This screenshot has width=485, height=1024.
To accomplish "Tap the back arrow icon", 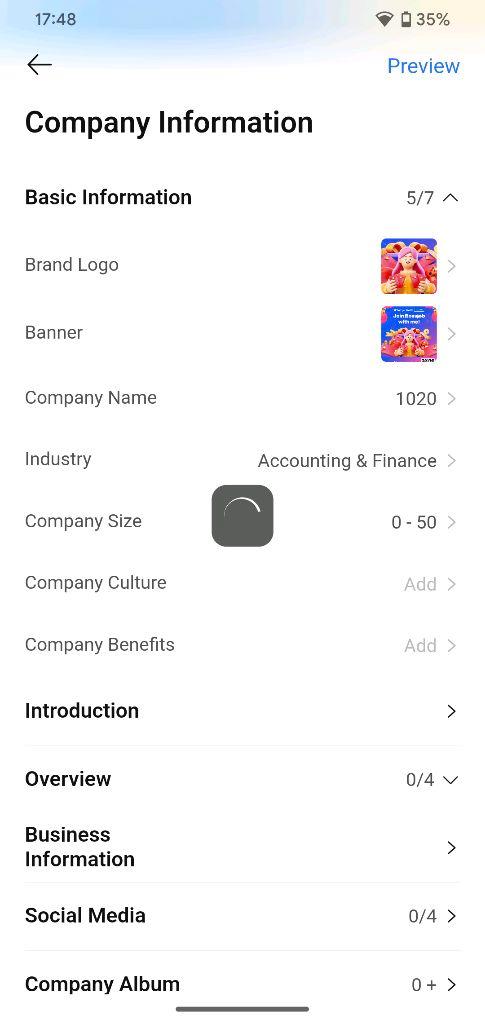I will 40,65.
